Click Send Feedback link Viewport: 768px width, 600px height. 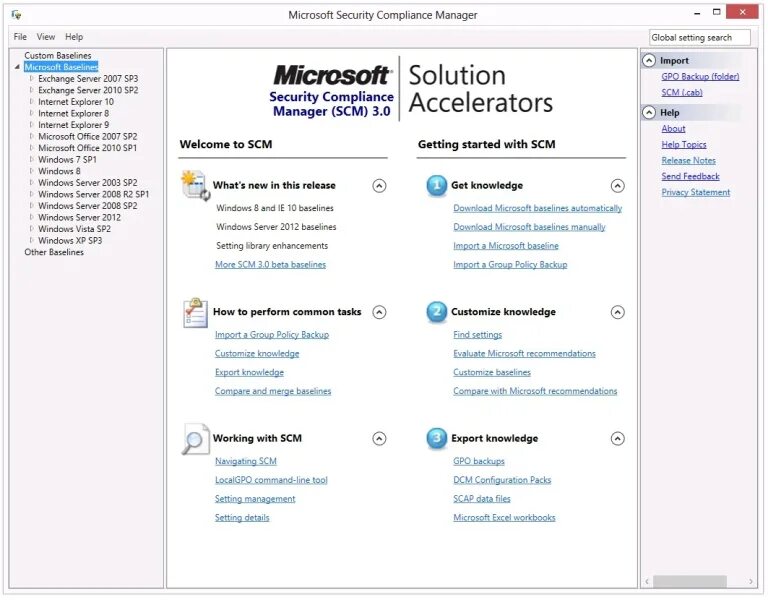[x=690, y=176]
